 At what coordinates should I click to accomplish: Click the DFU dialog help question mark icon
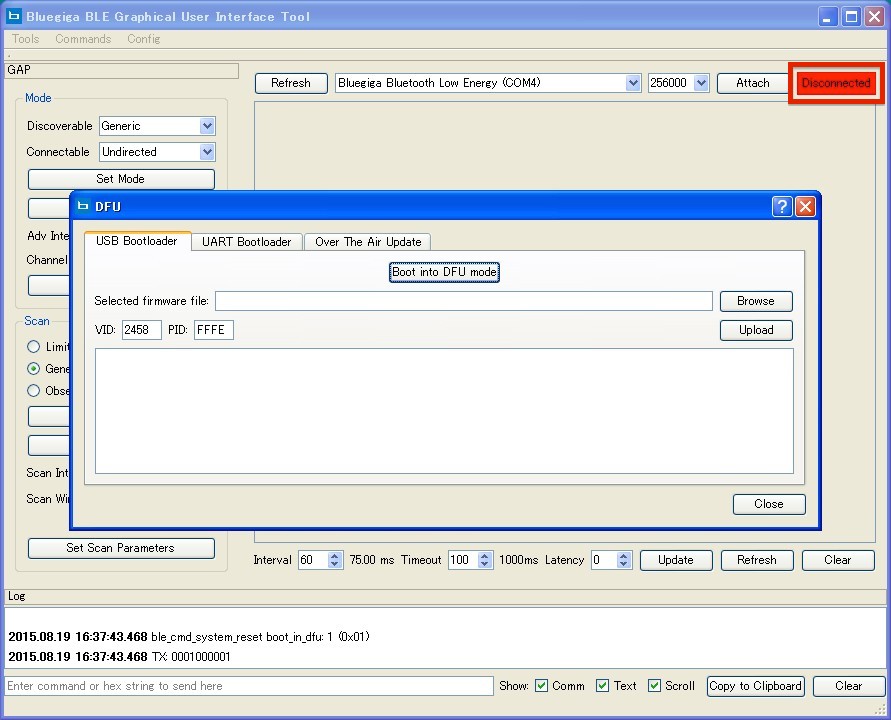pos(782,206)
